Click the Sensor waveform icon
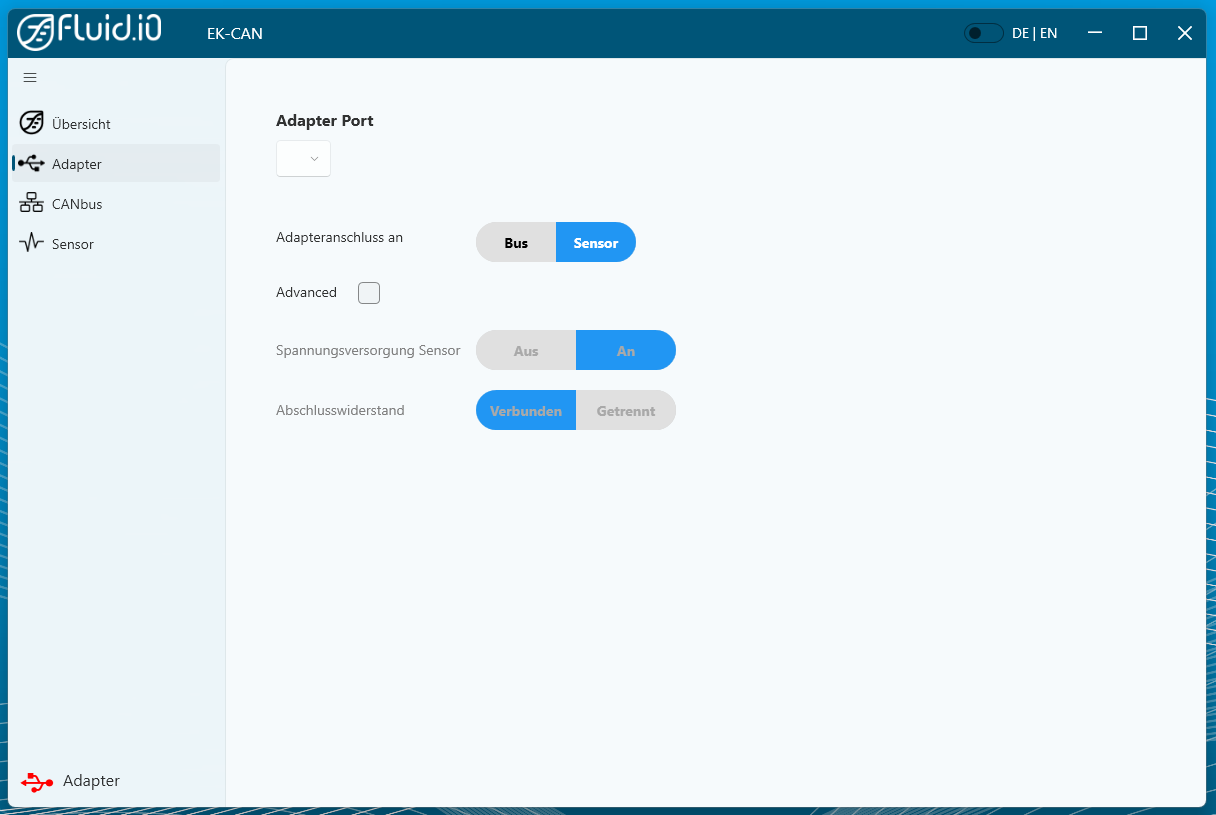This screenshot has width=1216, height=815. 31,243
